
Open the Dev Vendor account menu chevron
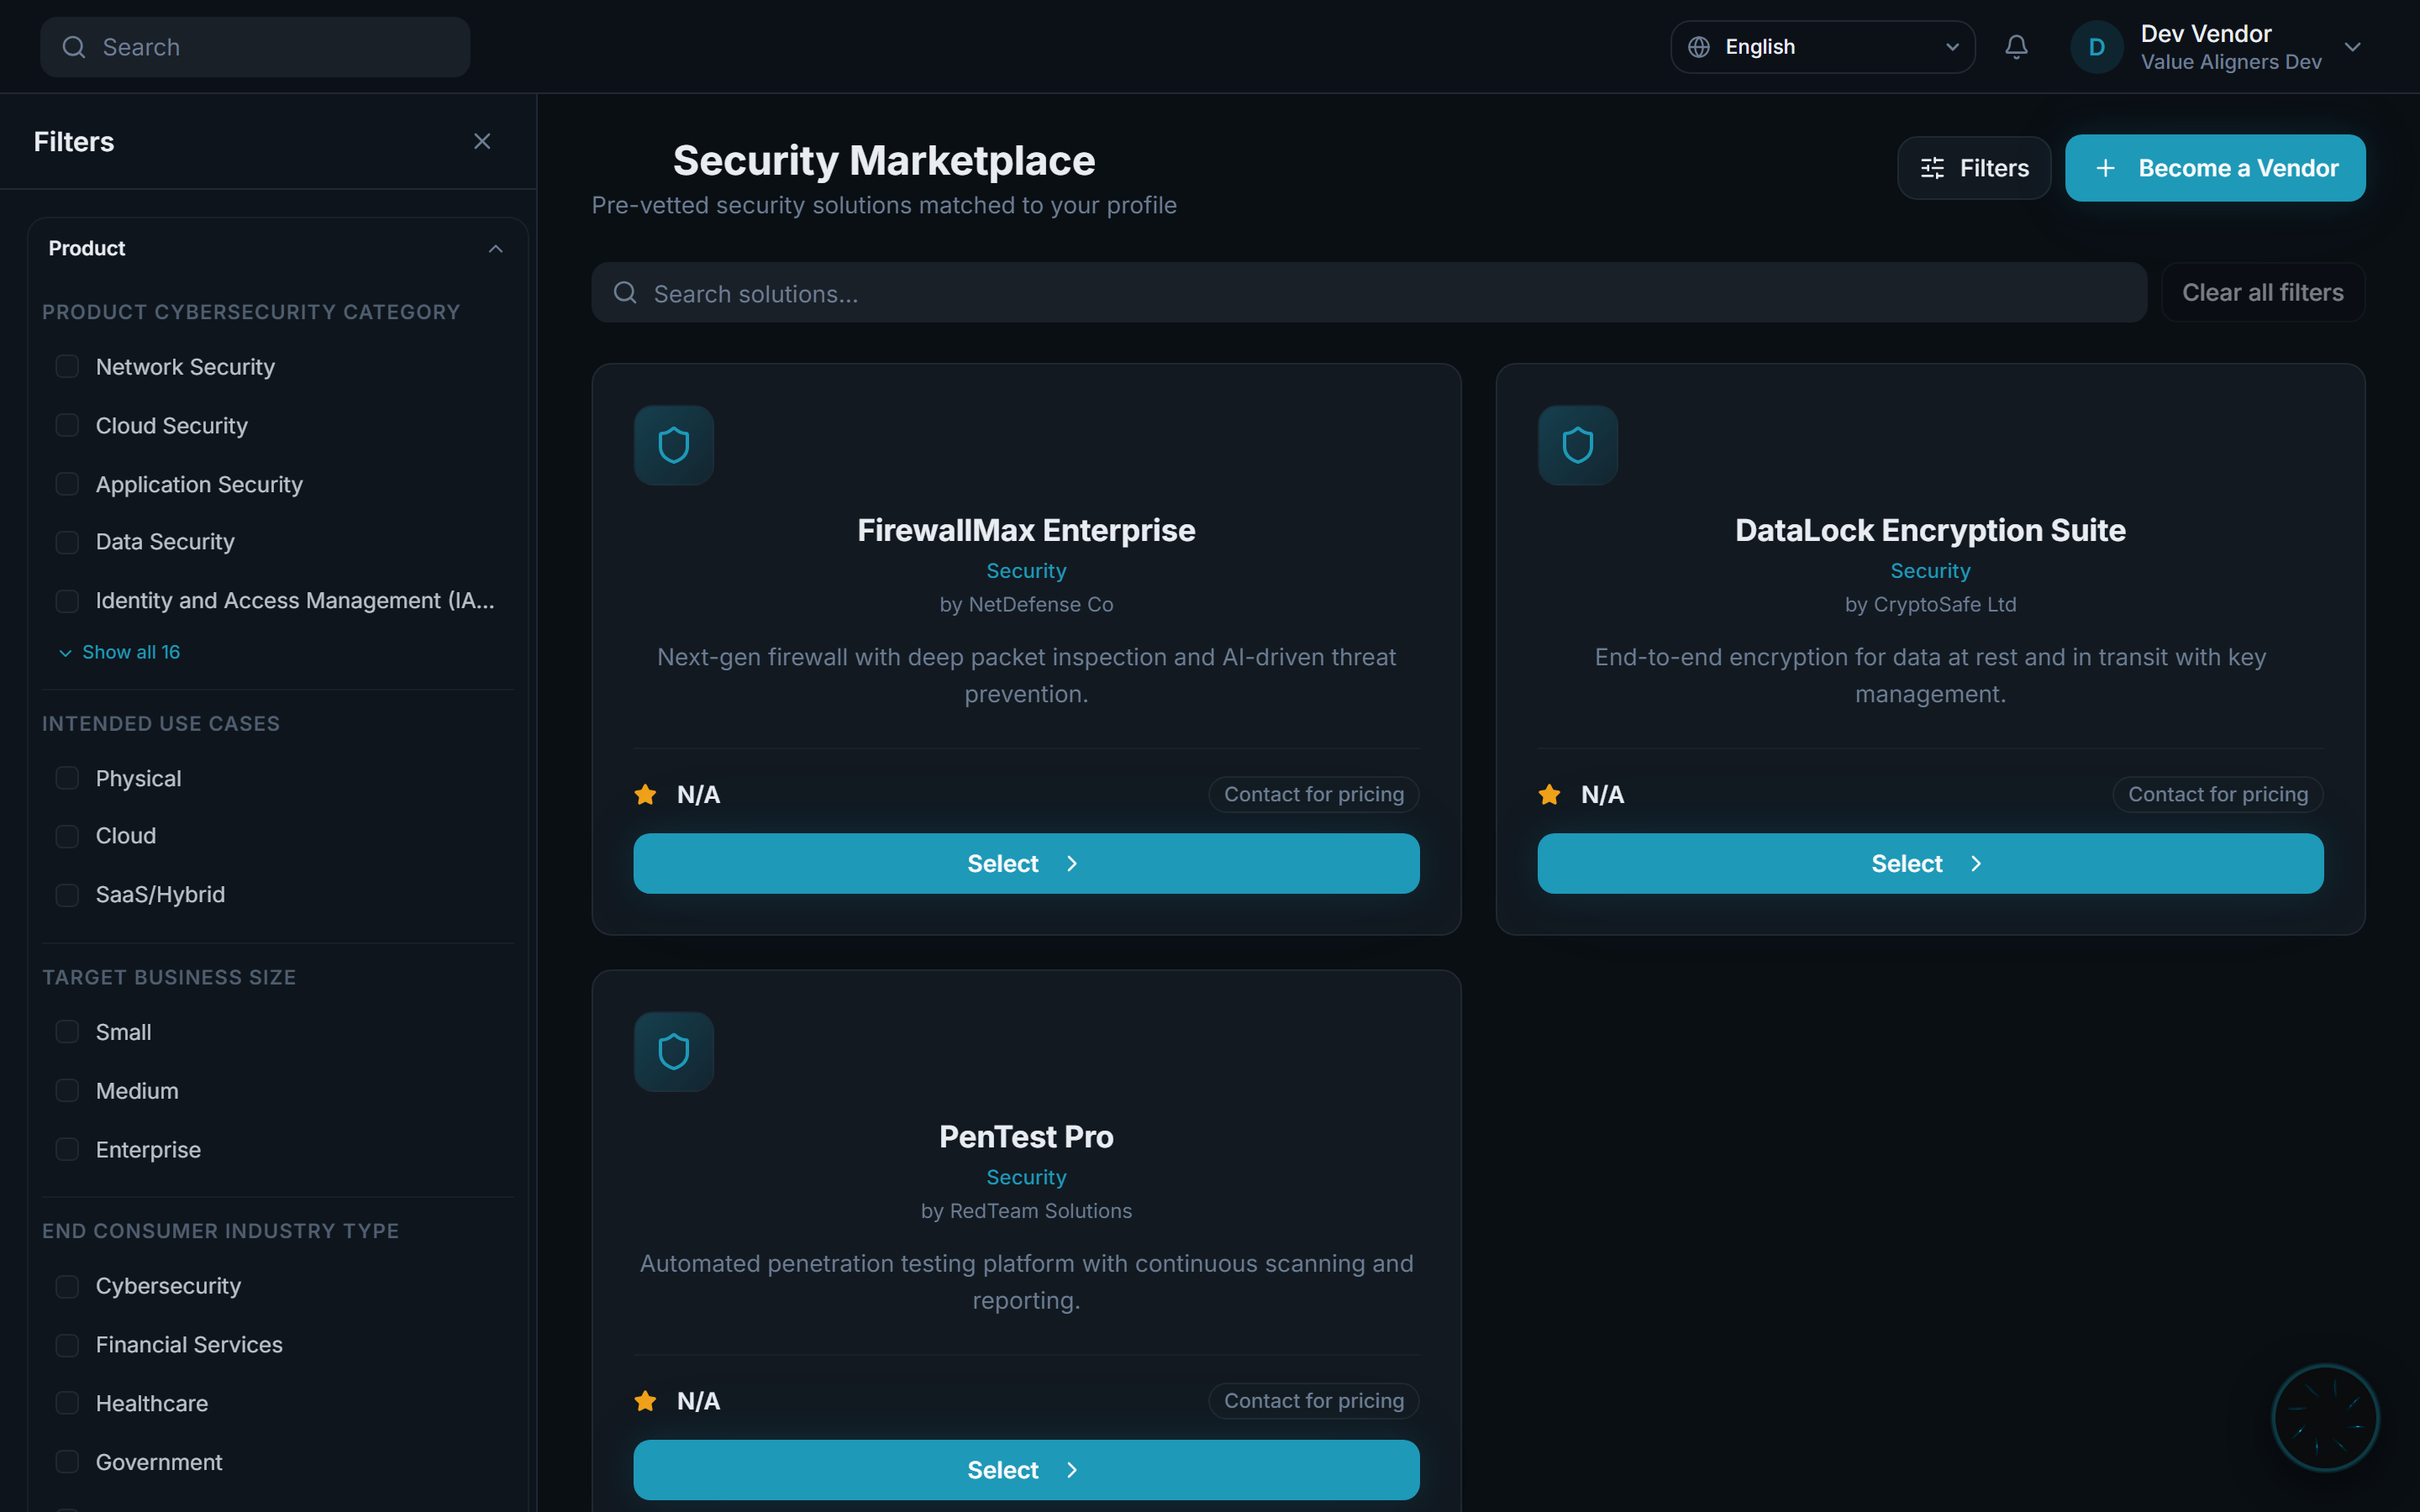pyautogui.click(x=2352, y=47)
